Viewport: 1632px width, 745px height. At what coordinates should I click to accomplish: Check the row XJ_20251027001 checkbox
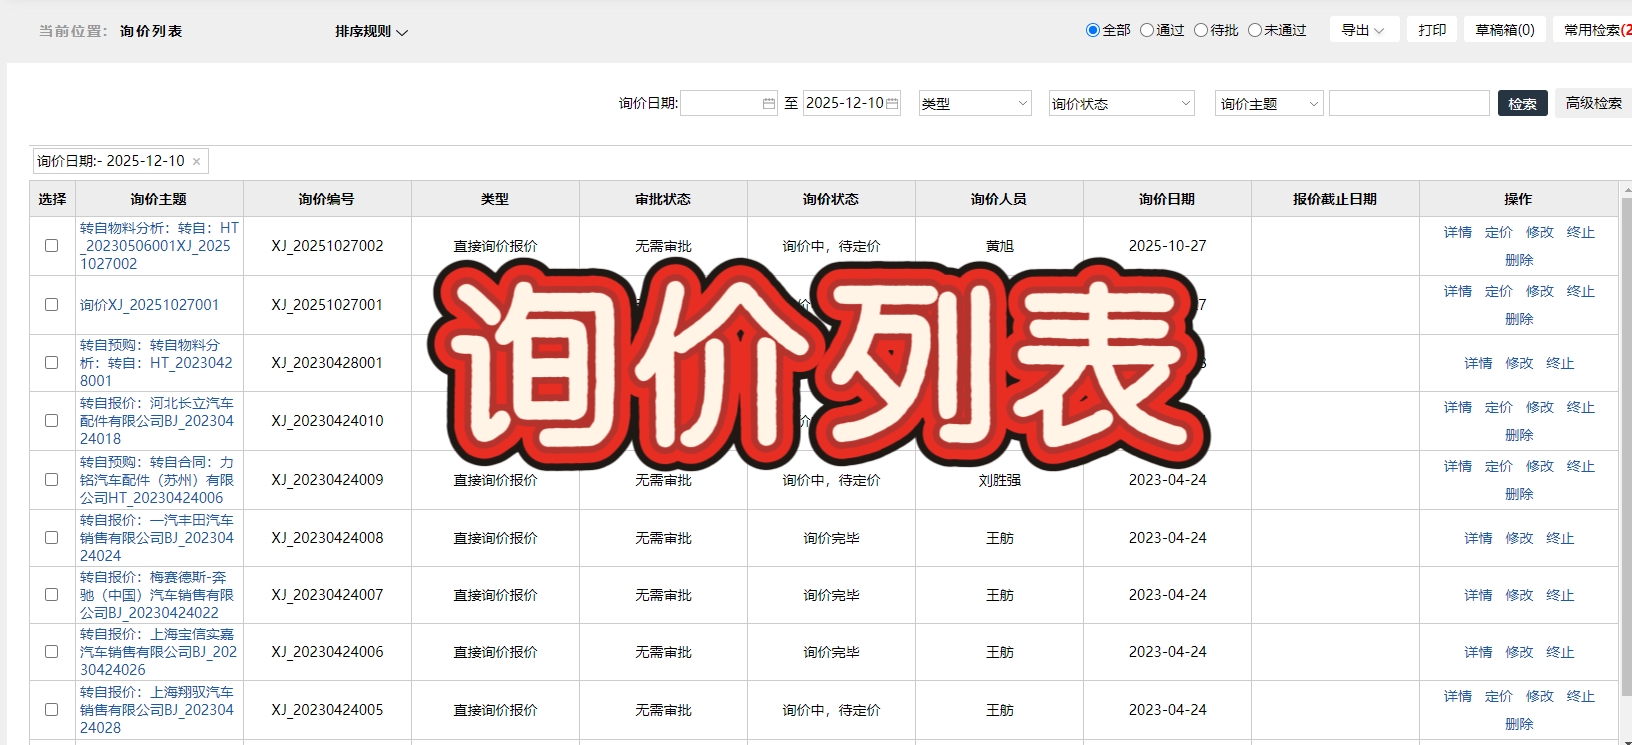(52, 305)
